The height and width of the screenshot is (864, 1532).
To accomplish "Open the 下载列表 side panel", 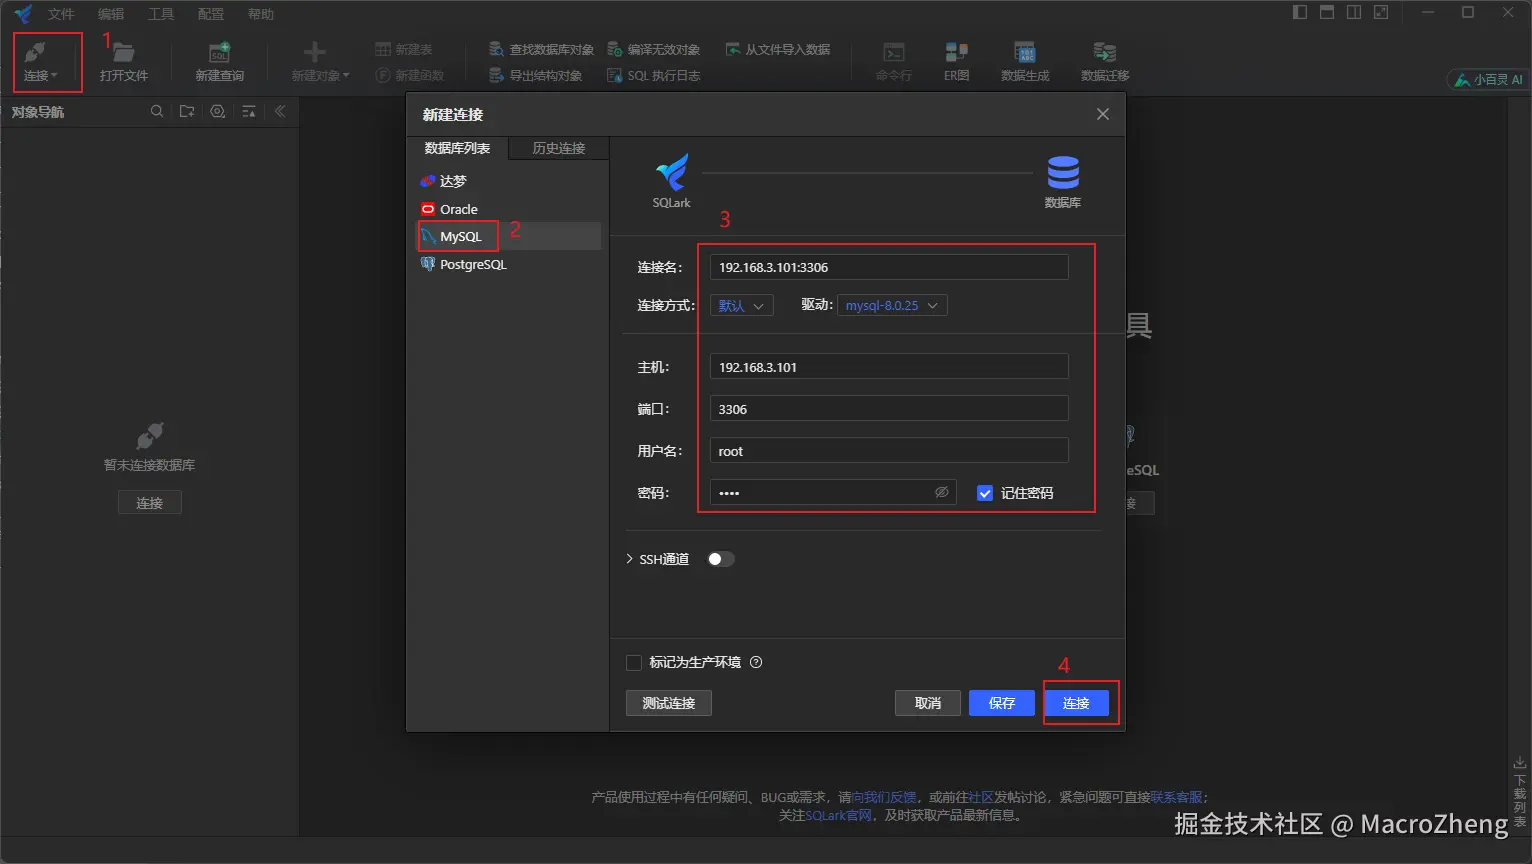I will point(1520,792).
